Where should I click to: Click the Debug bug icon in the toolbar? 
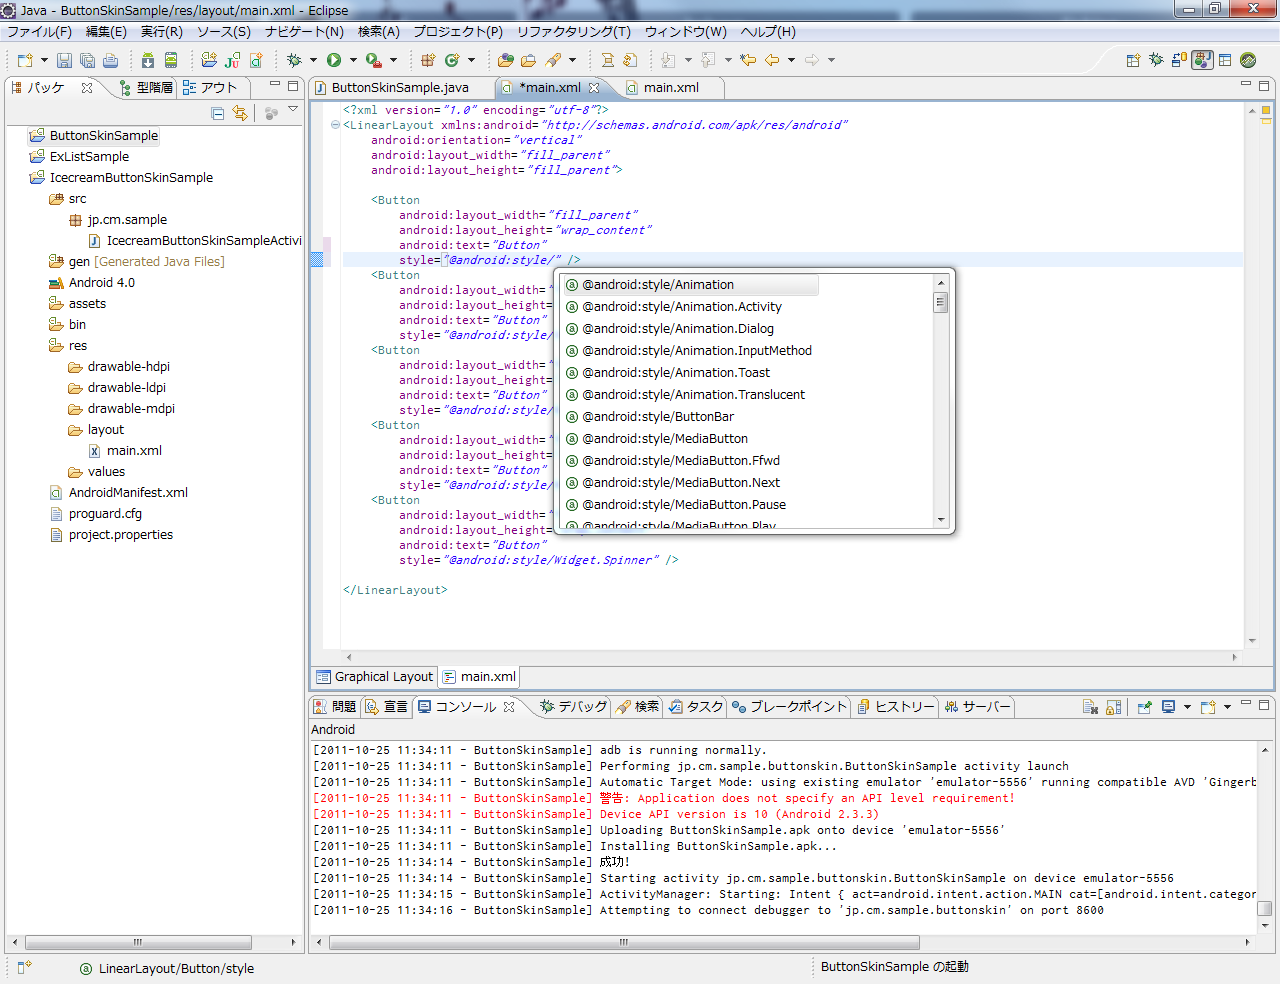pos(294,60)
